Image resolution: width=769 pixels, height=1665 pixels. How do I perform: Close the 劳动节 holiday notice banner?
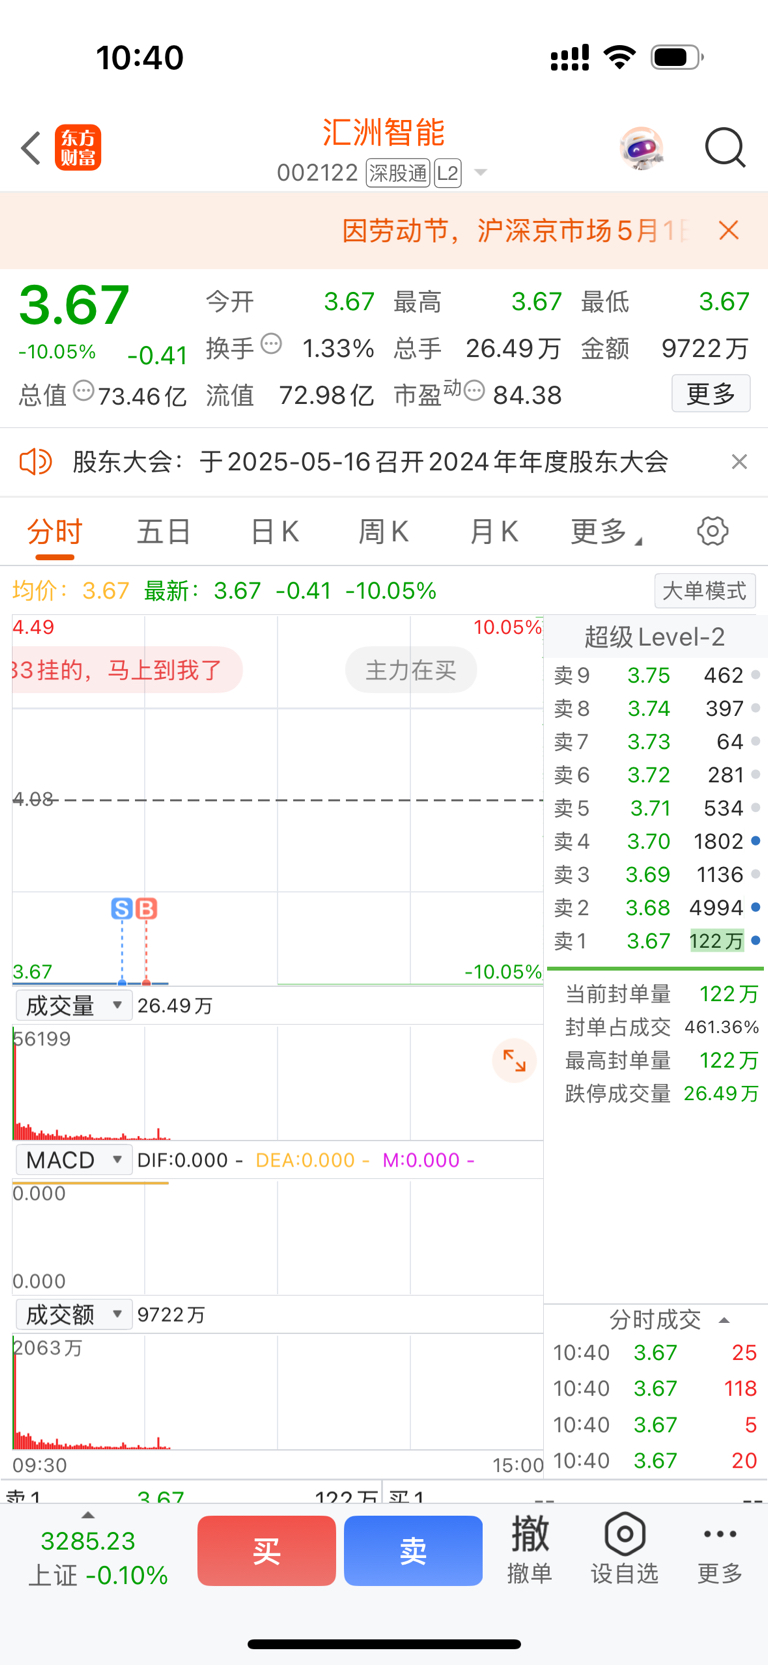729,230
